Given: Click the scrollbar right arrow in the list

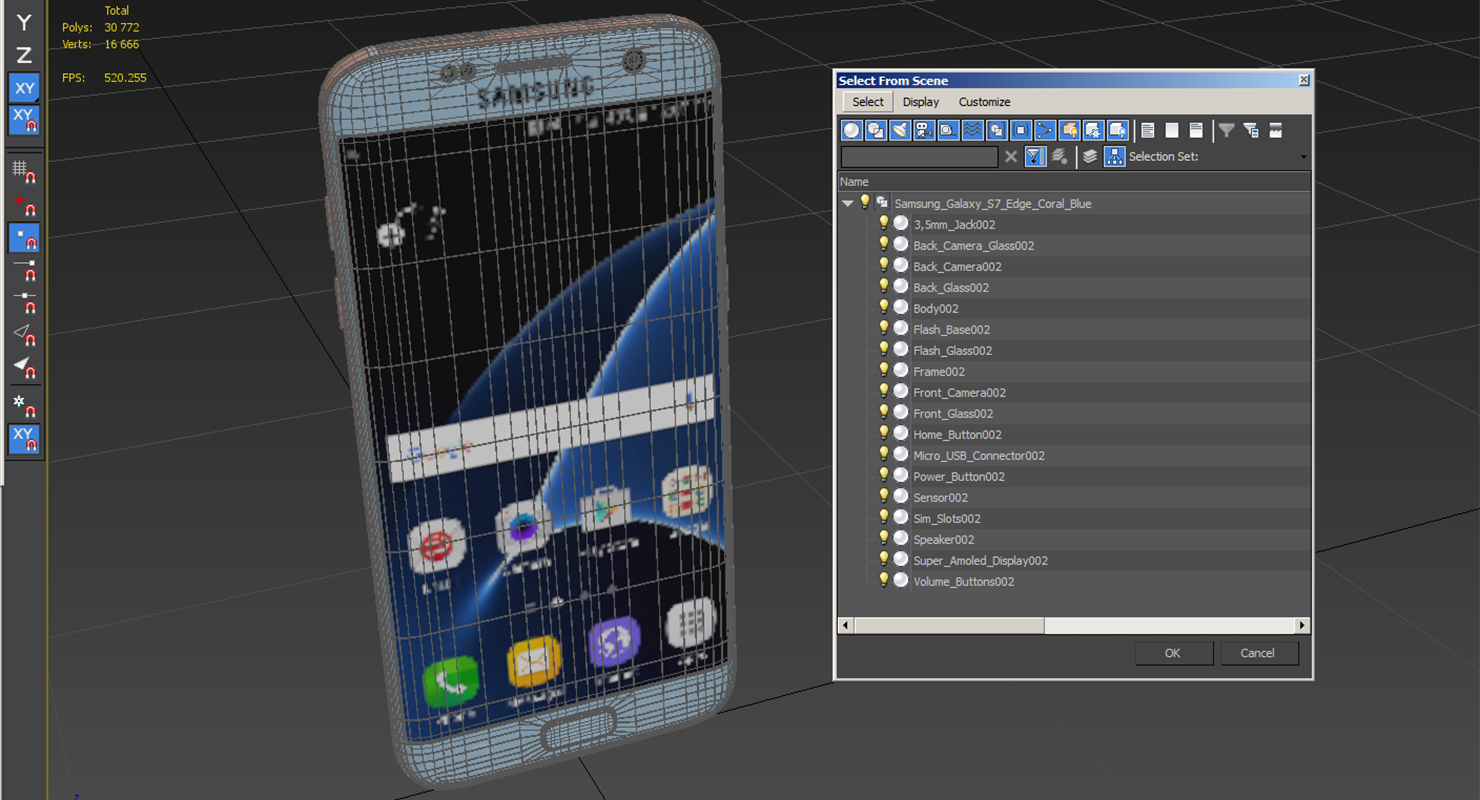Looking at the screenshot, I should [1302, 625].
